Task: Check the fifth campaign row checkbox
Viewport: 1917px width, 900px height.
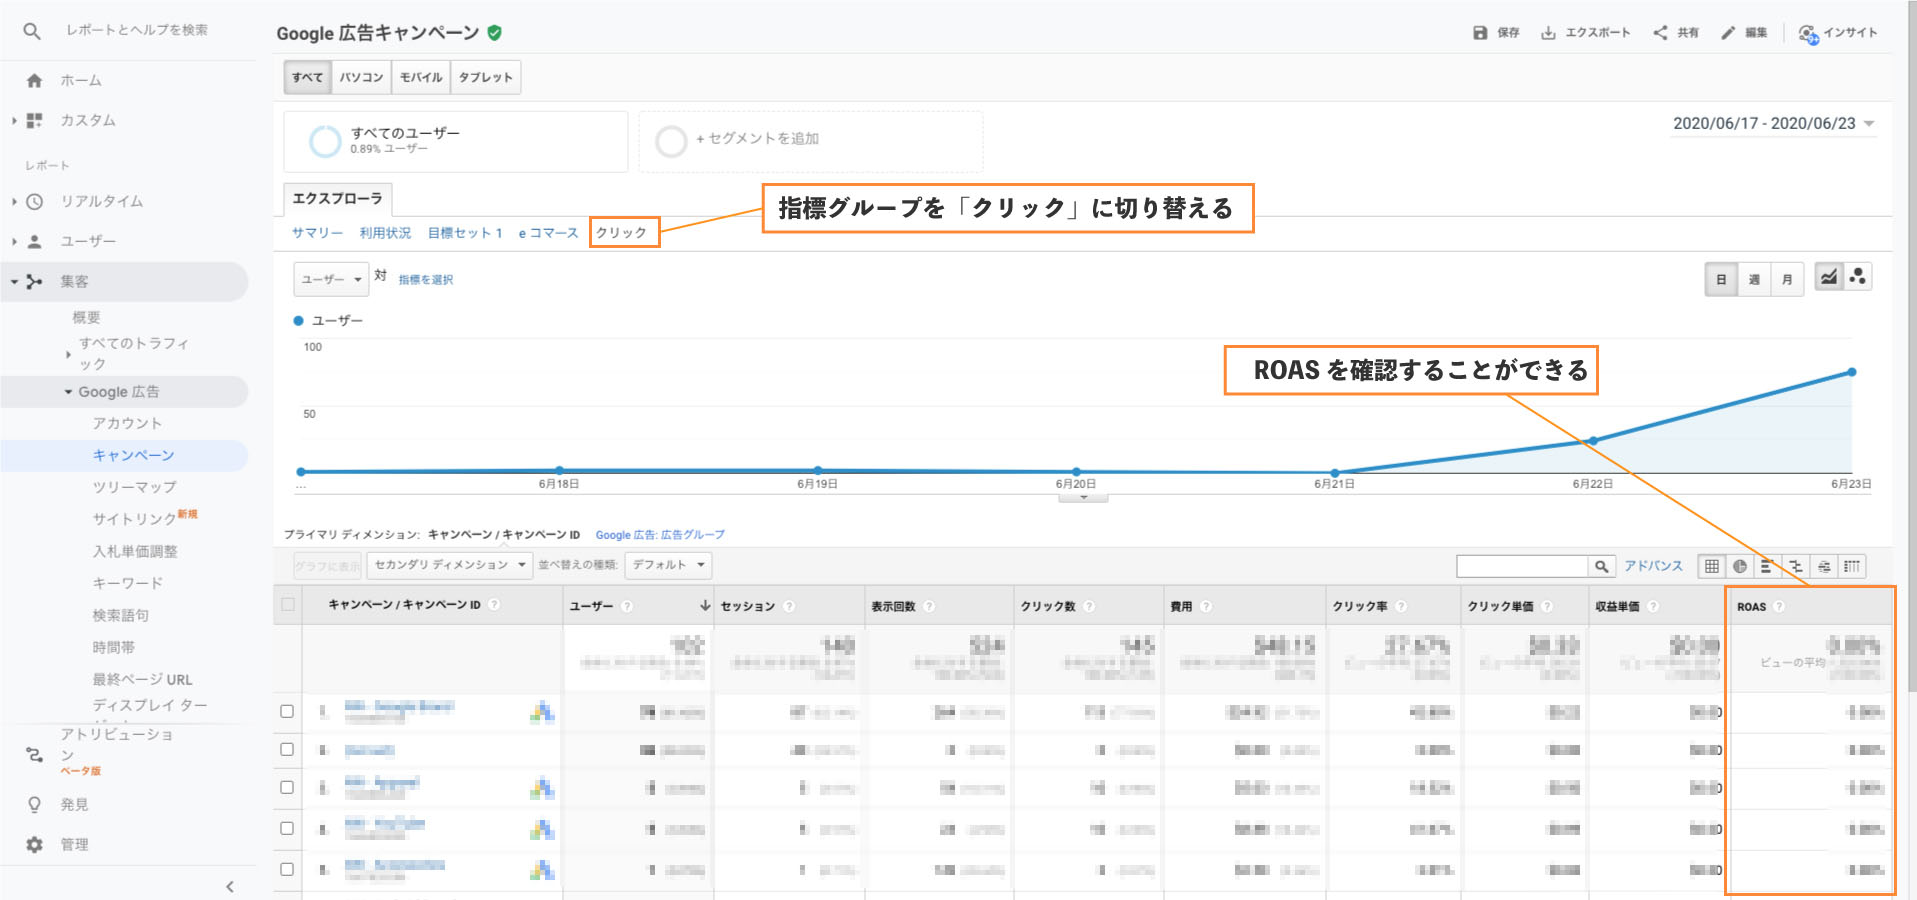Action: coord(287,869)
